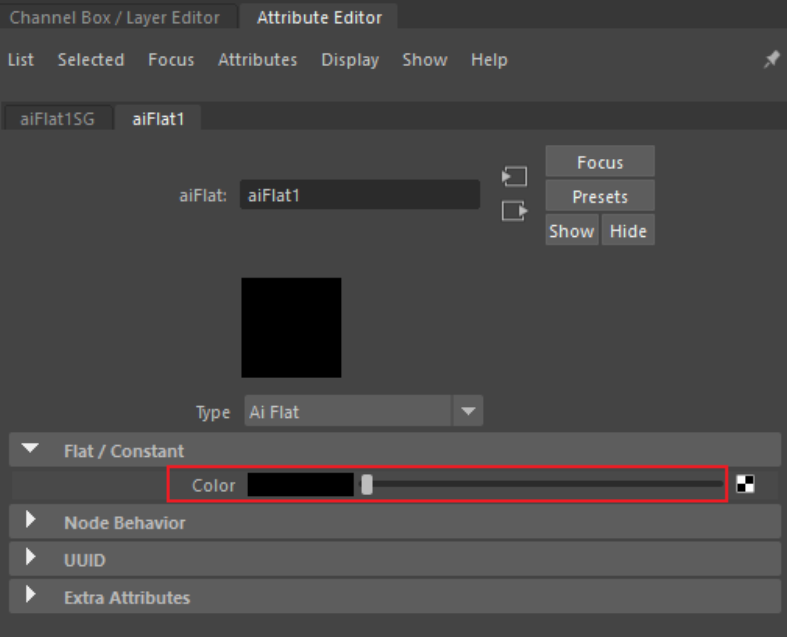Click the Focus button

600,162
